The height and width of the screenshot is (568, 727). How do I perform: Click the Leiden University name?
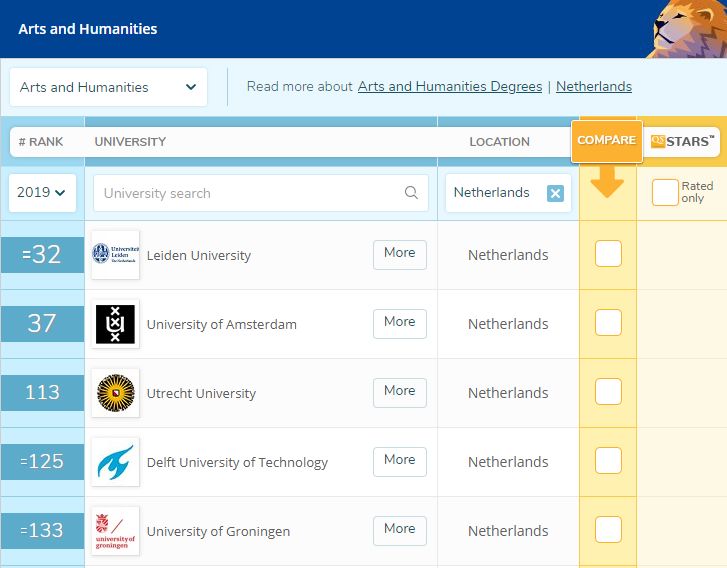pos(198,255)
